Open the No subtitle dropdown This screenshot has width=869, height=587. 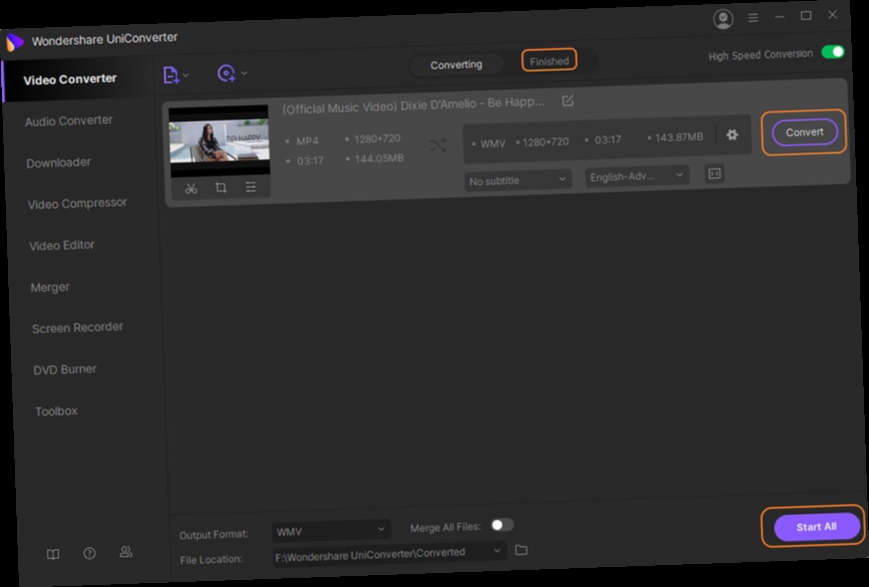point(517,180)
